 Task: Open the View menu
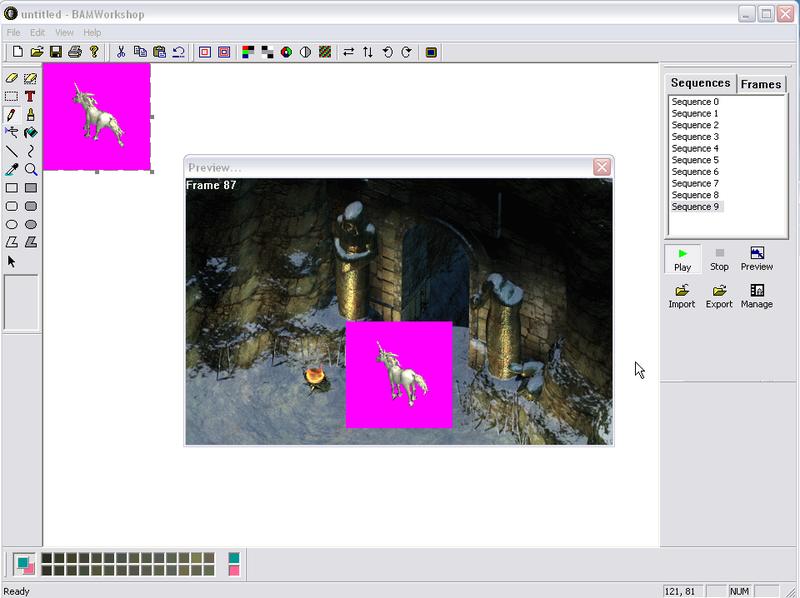tap(64, 32)
